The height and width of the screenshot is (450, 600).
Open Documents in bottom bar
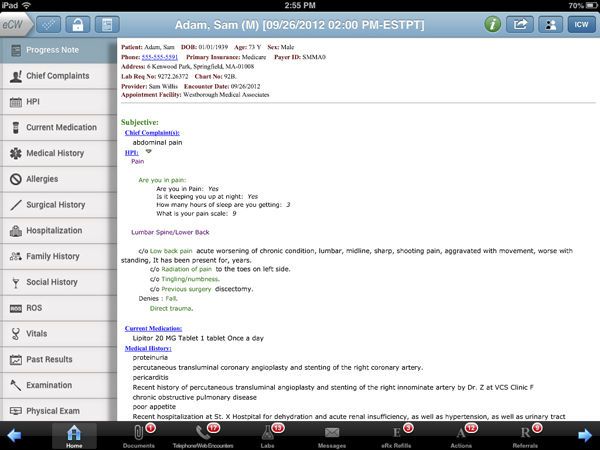(x=139, y=434)
